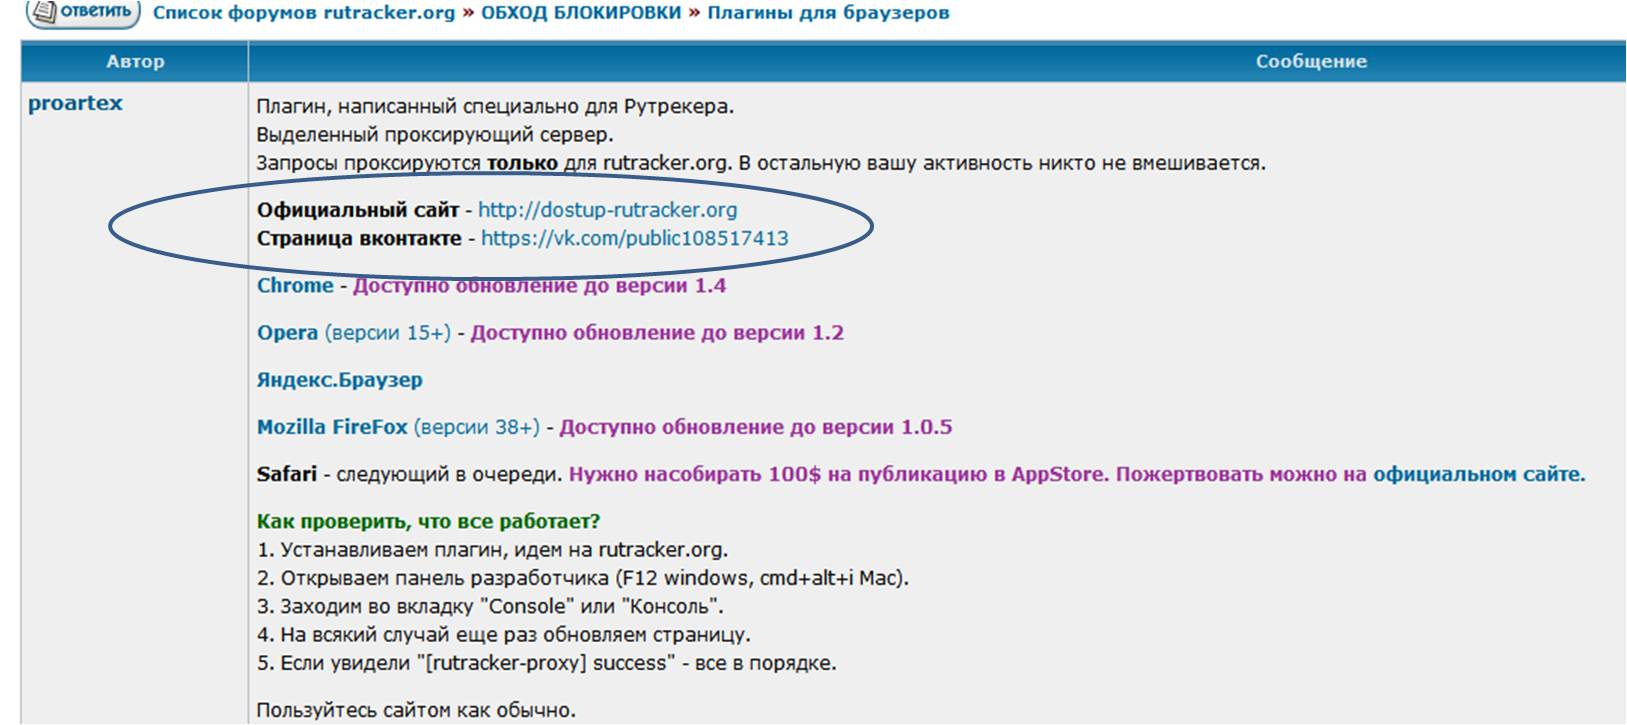This screenshot has width=1627, height=725.
Task: Open author profile proartex
Action: 75,104
